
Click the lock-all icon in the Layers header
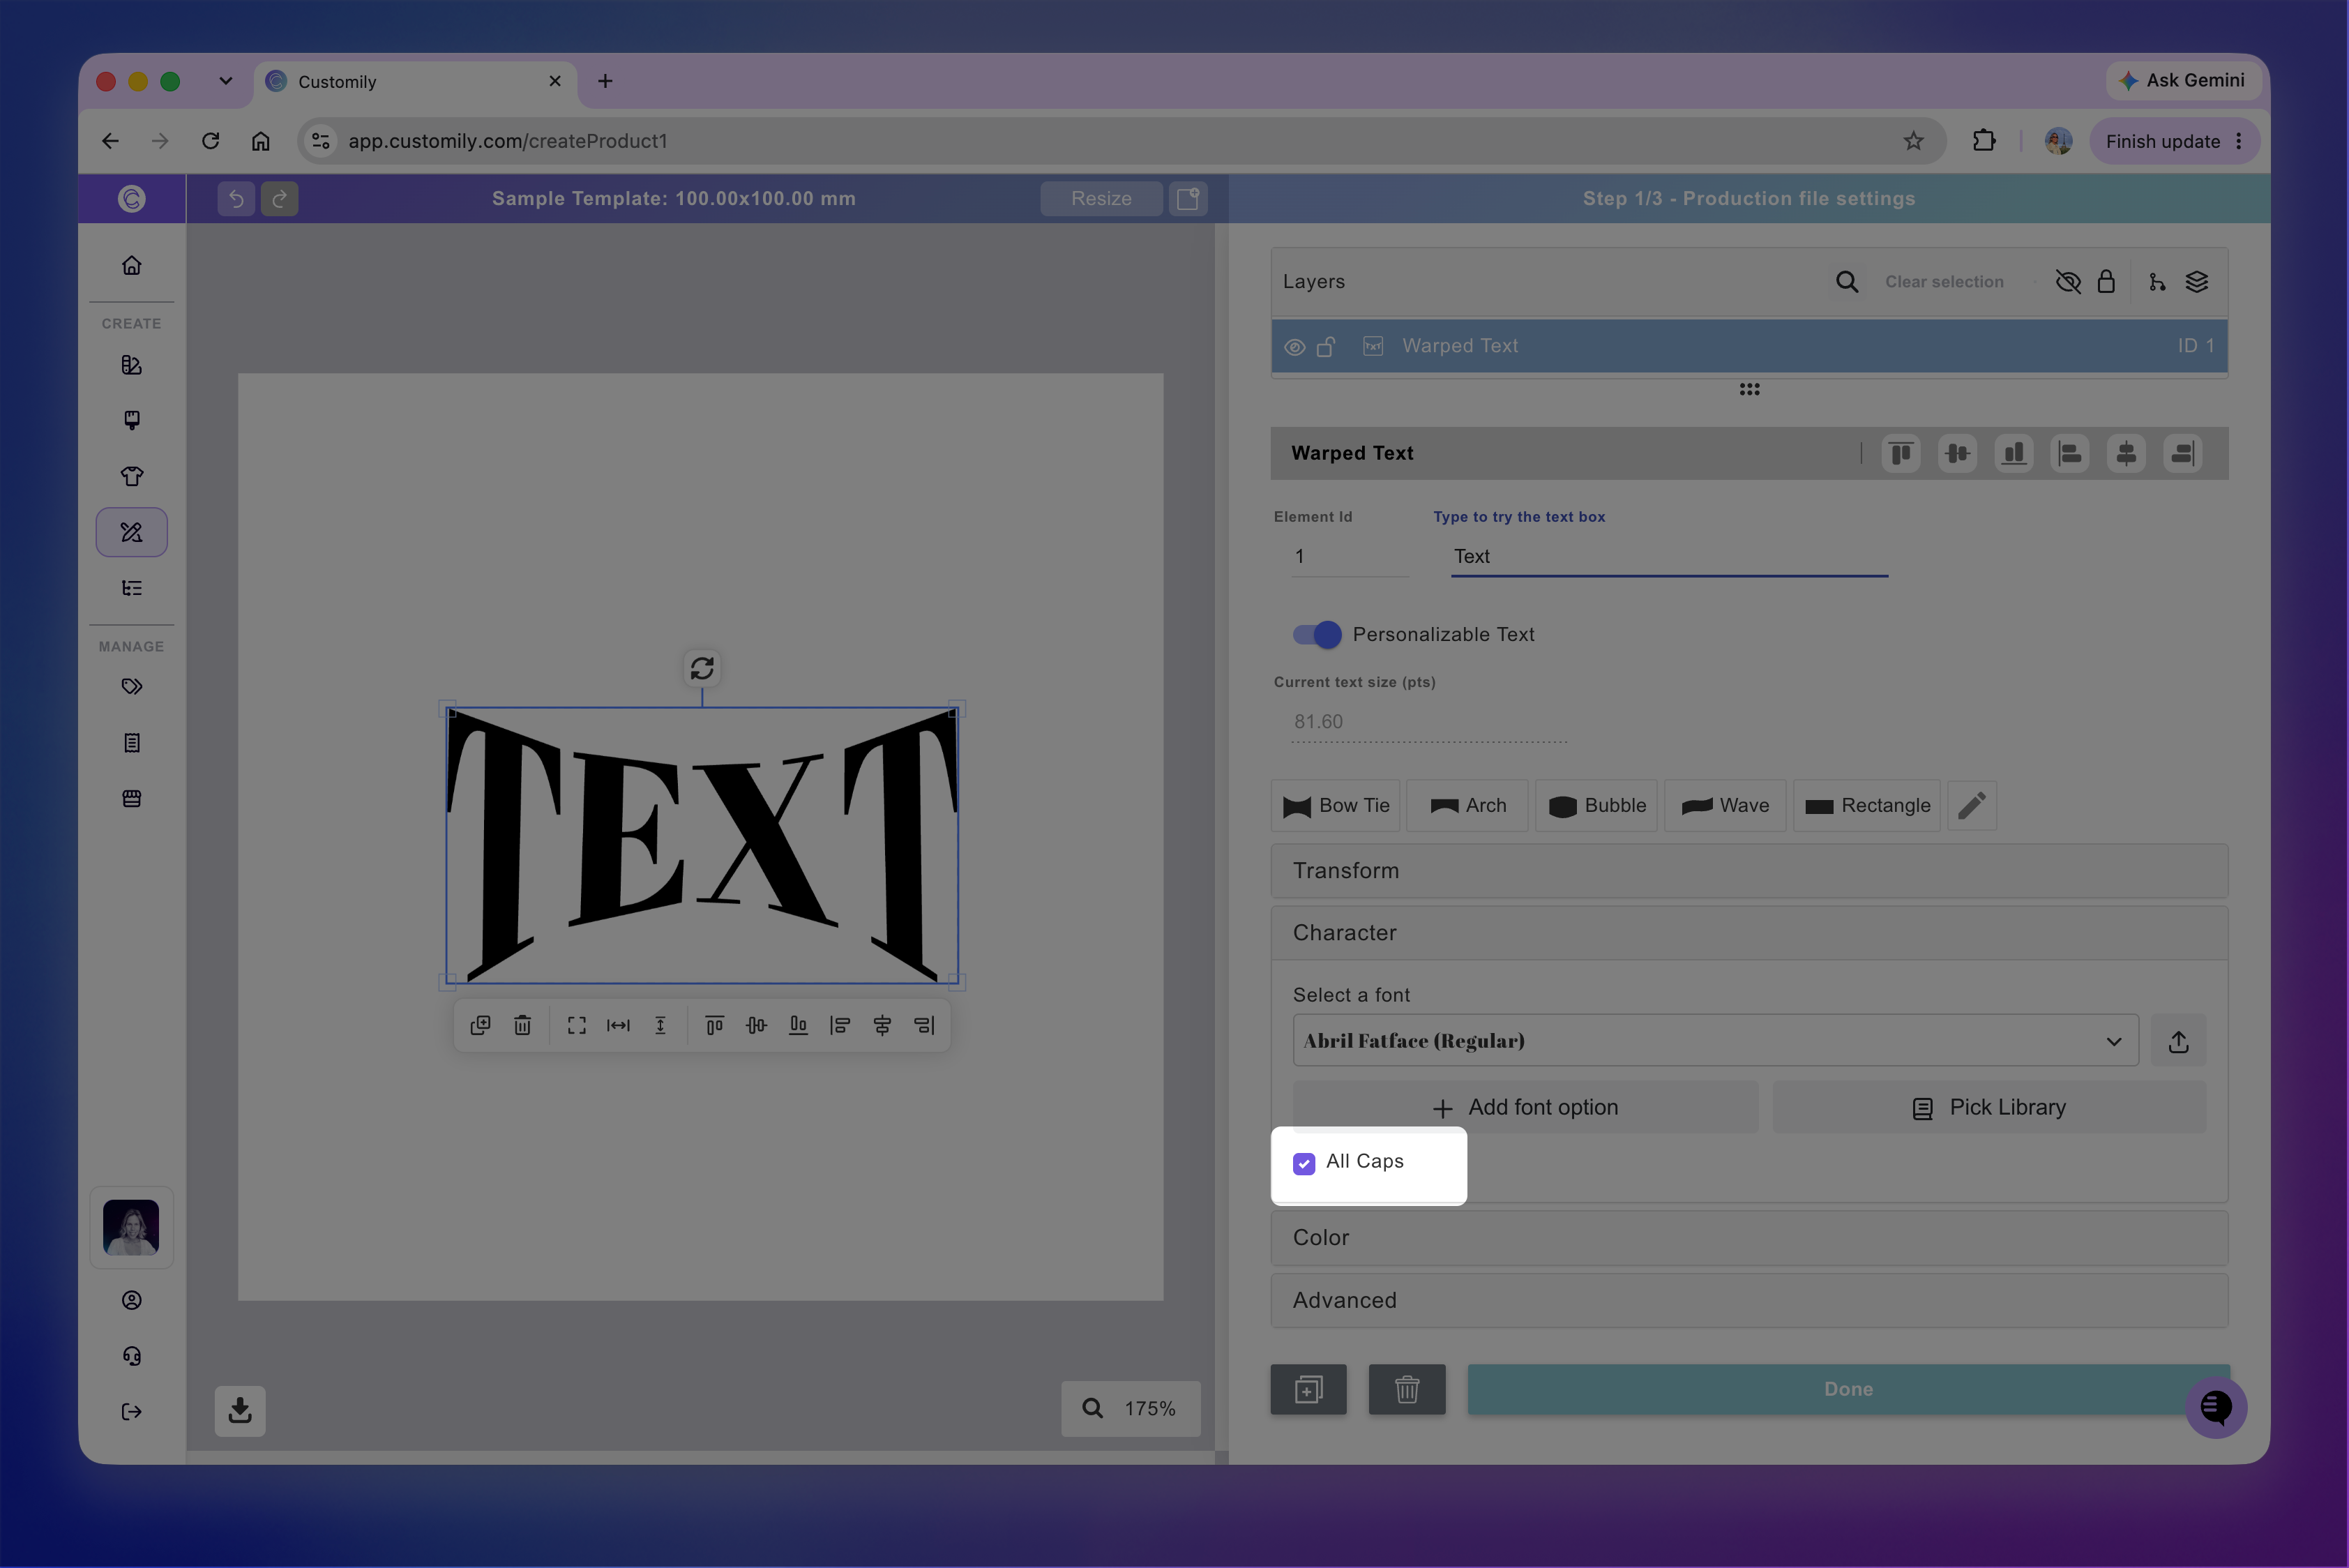point(2106,281)
